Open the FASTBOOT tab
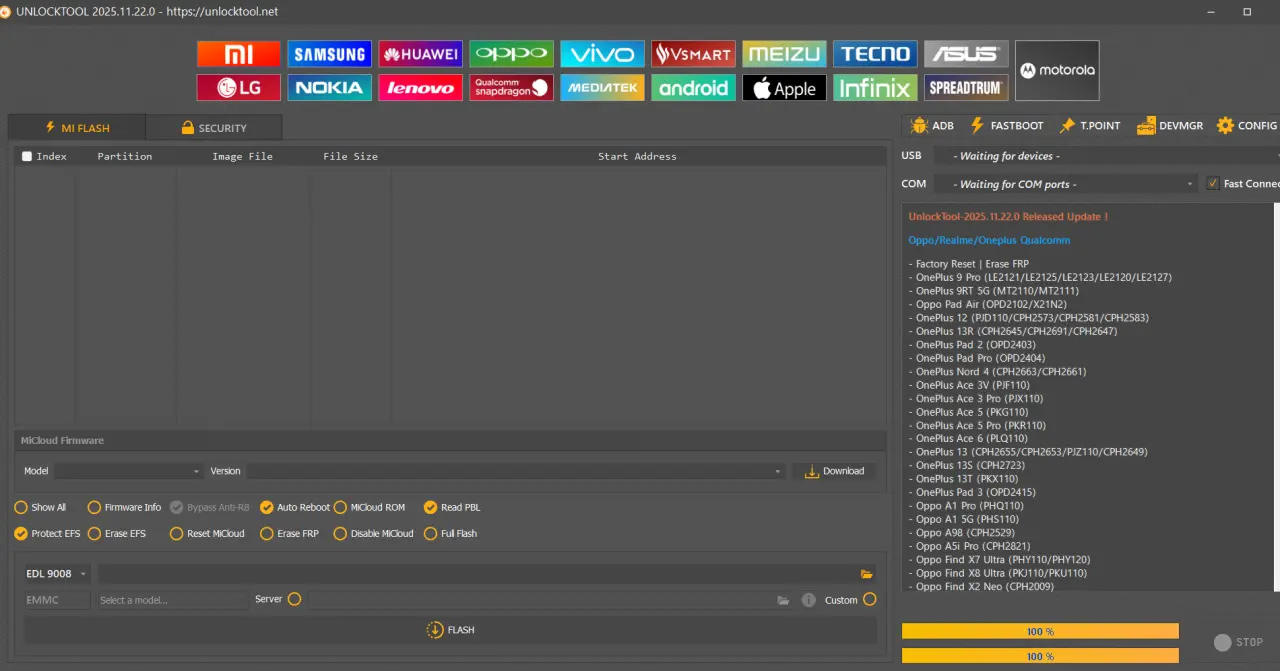The width and height of the screenshot is (1280, 671). [x=1007, y=126]
